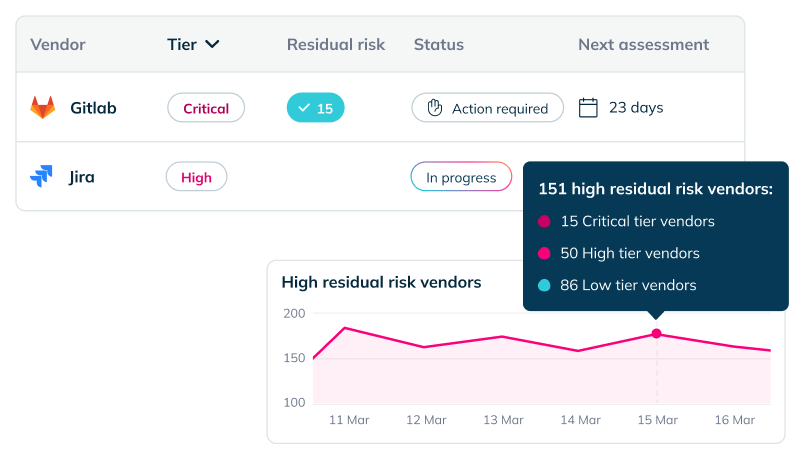Click the pink High tier legend dot
The image size is (805, 460).
tap(544, 253)
